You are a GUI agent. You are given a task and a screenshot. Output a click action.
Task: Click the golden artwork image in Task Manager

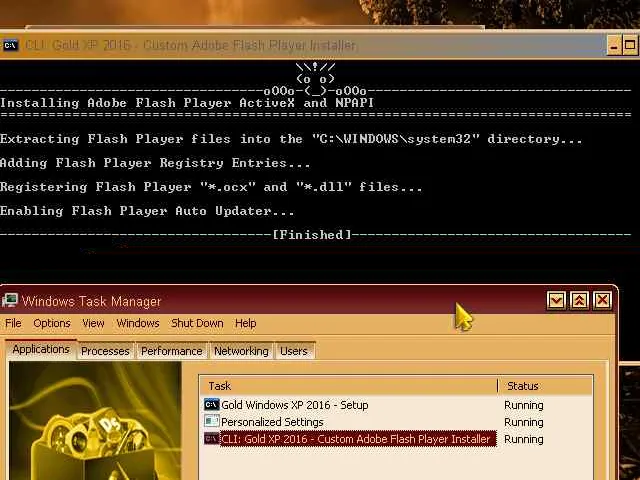click(x=96, y=420)
